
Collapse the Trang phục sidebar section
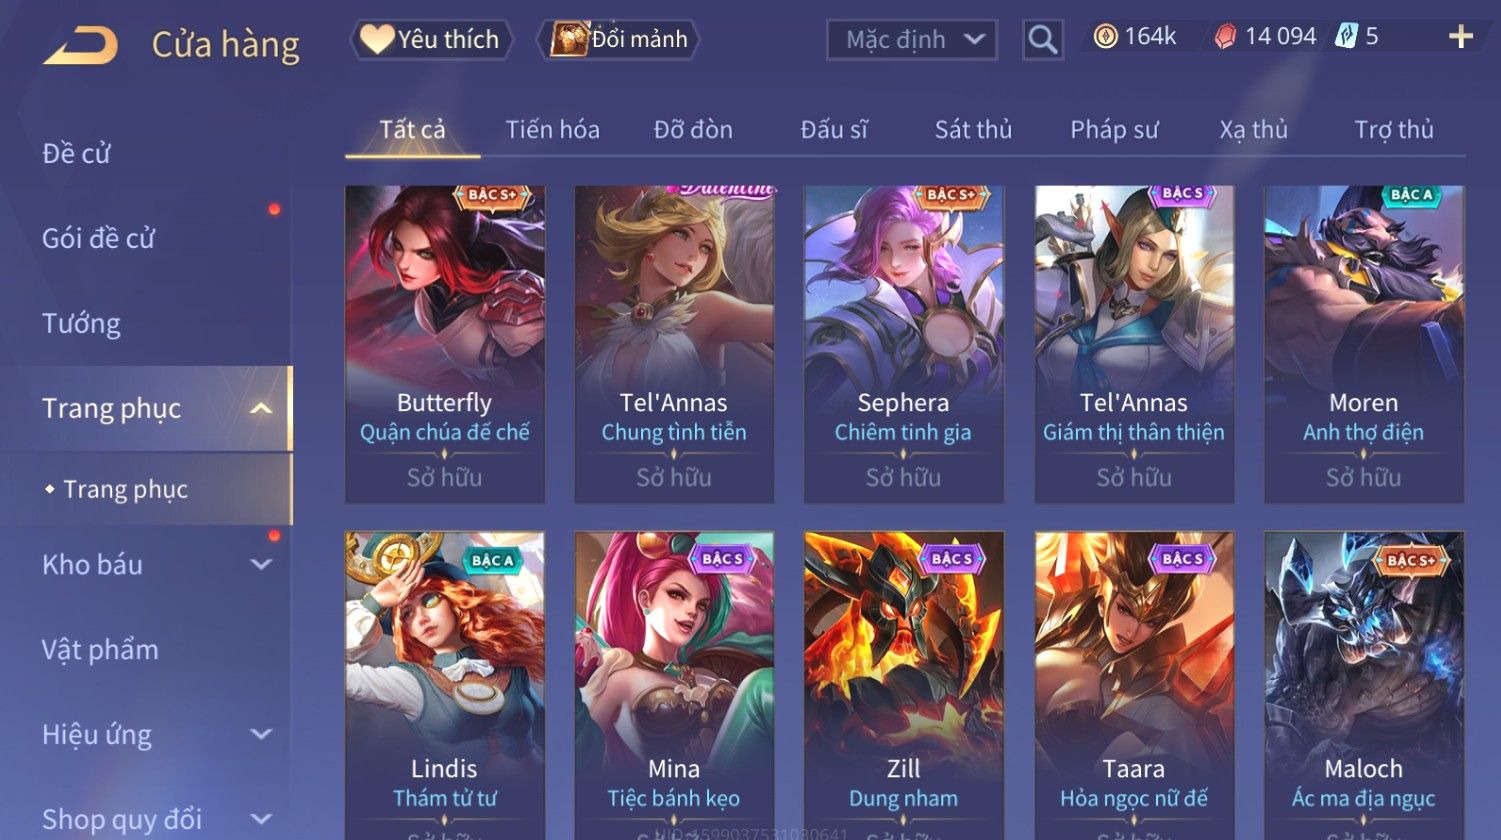tap(261, 408)
